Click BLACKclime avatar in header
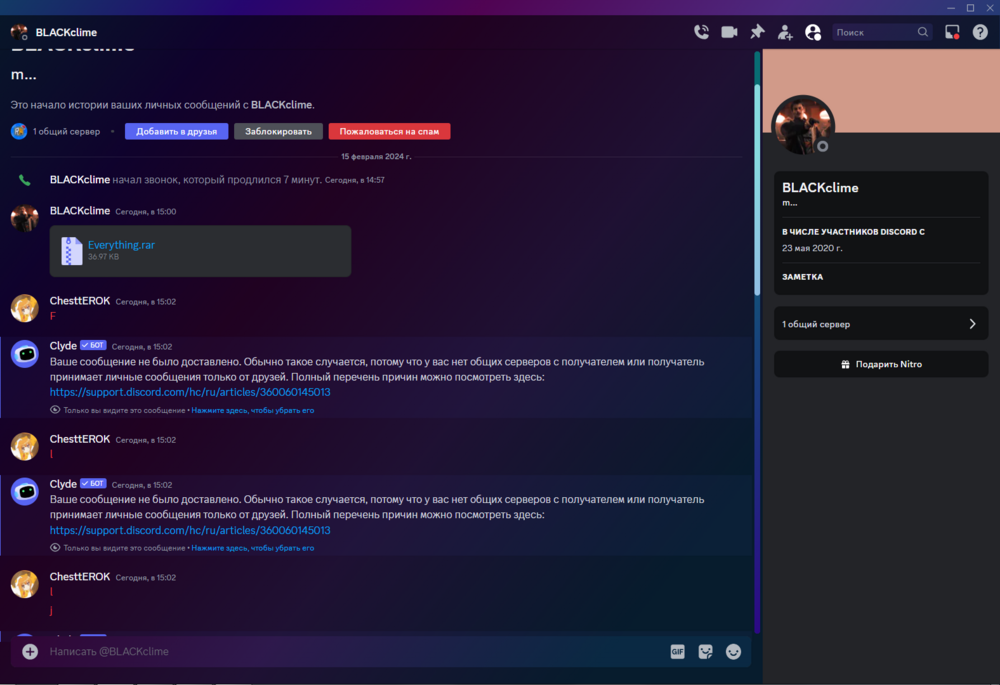Image resolution: width=1000 pixels, height=685 pixels. 19,32
